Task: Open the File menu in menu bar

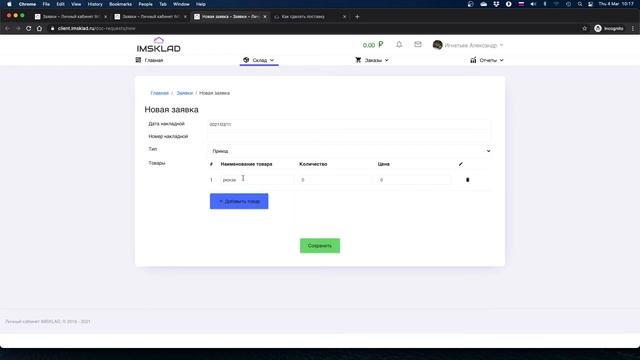Action: coord(46,4)
